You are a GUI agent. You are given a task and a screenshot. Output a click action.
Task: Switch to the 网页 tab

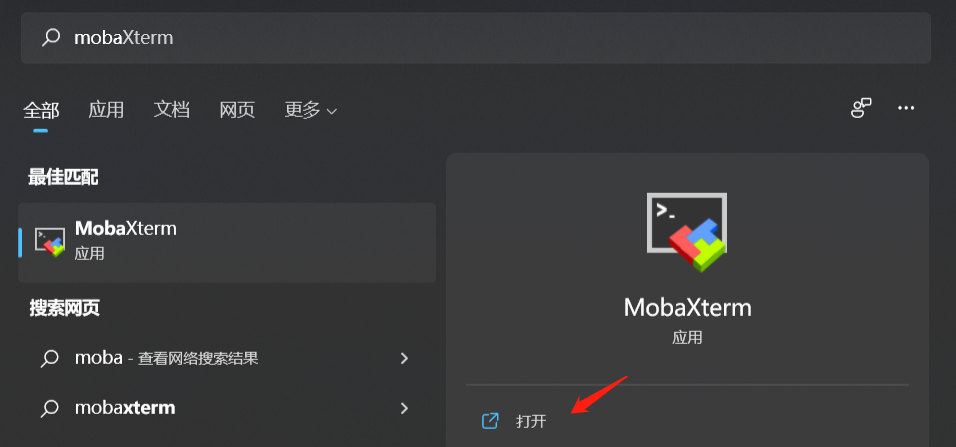(237, 110)
